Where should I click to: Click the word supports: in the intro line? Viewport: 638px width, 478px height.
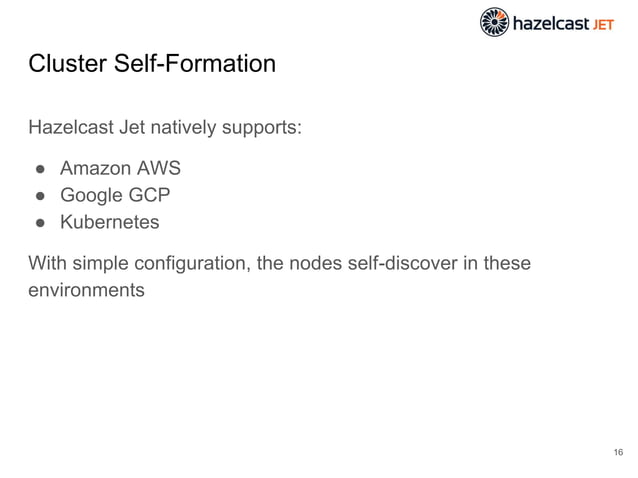(262, 129)
